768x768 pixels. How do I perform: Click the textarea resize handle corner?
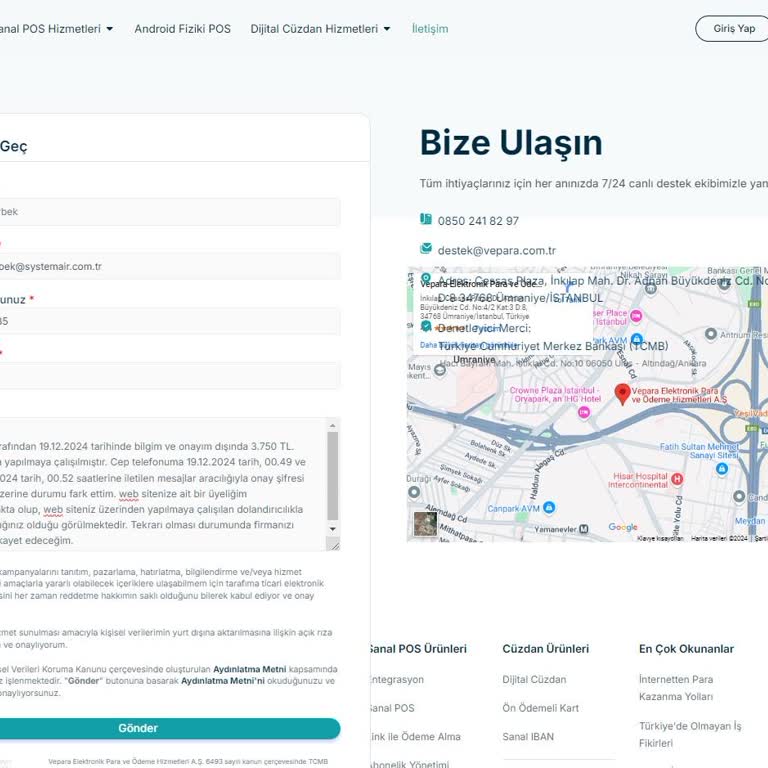[334, 545]
